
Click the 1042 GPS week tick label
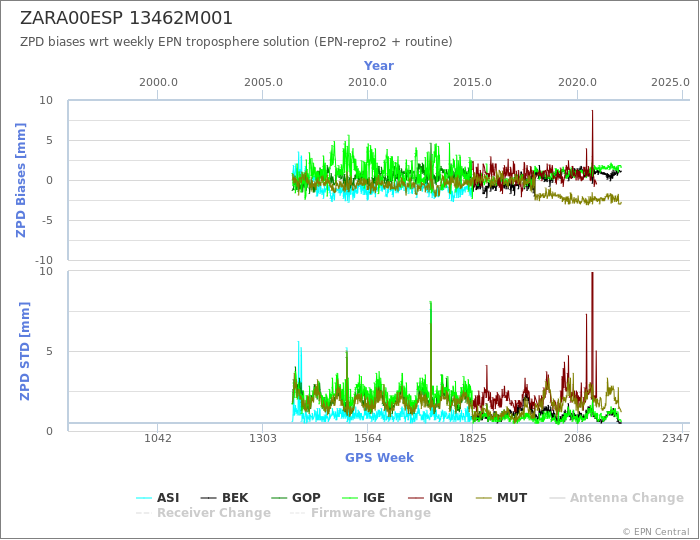158,439
